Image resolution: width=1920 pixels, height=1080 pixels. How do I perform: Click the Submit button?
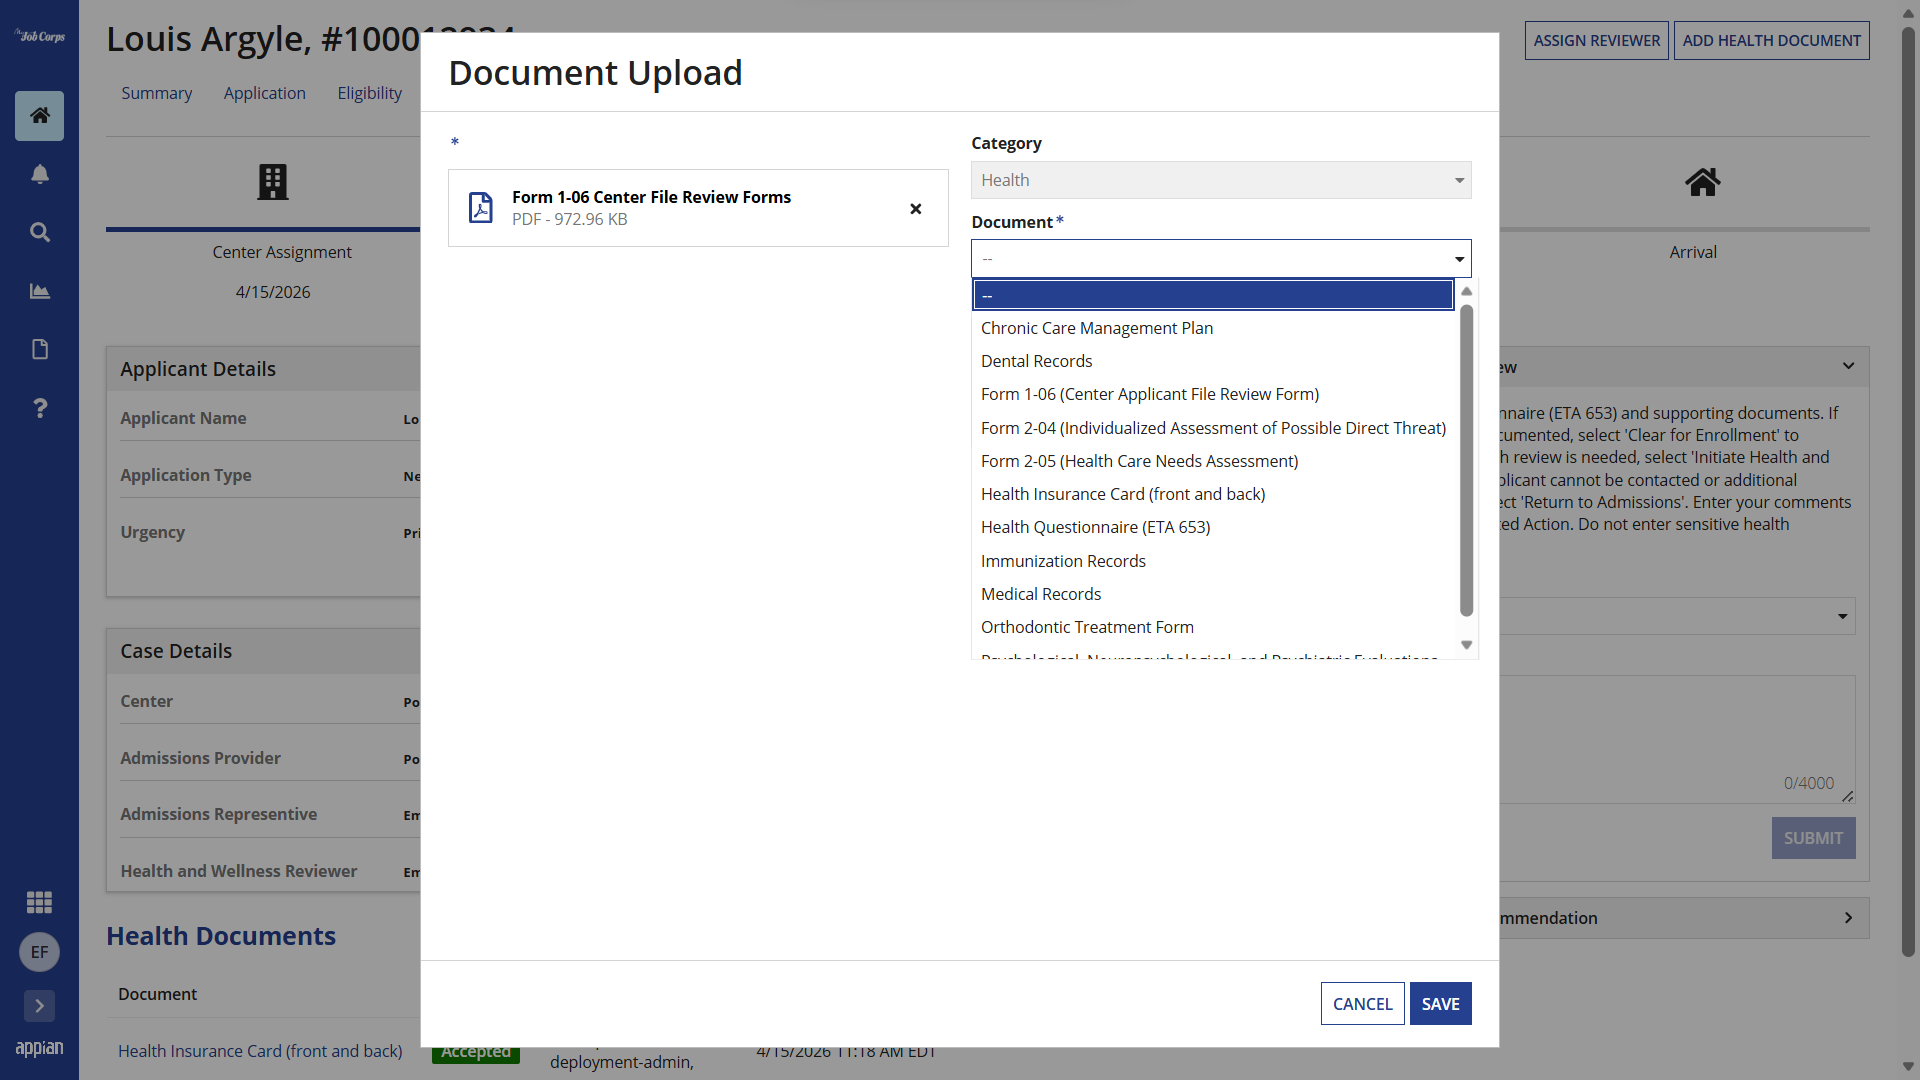pyautogui.click(x=1813, y=838)
